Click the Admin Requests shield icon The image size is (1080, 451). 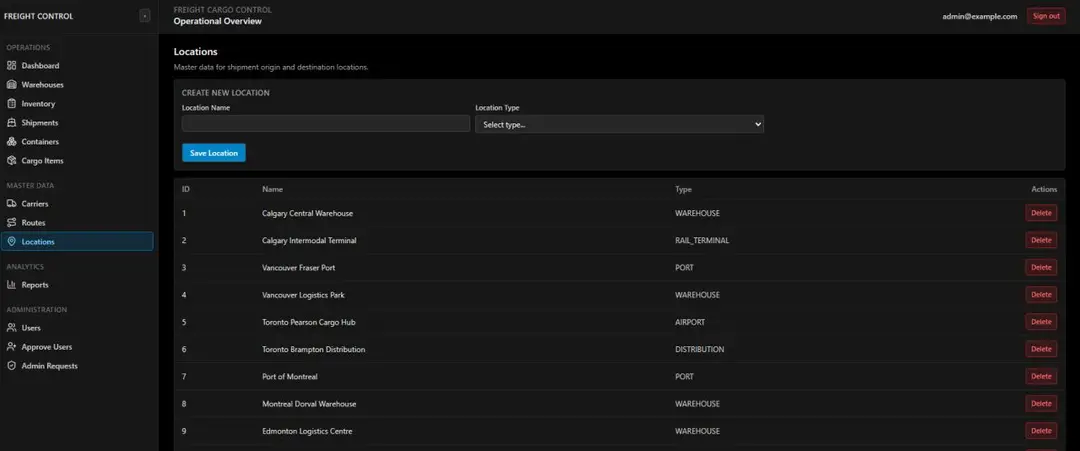point(11,366)
